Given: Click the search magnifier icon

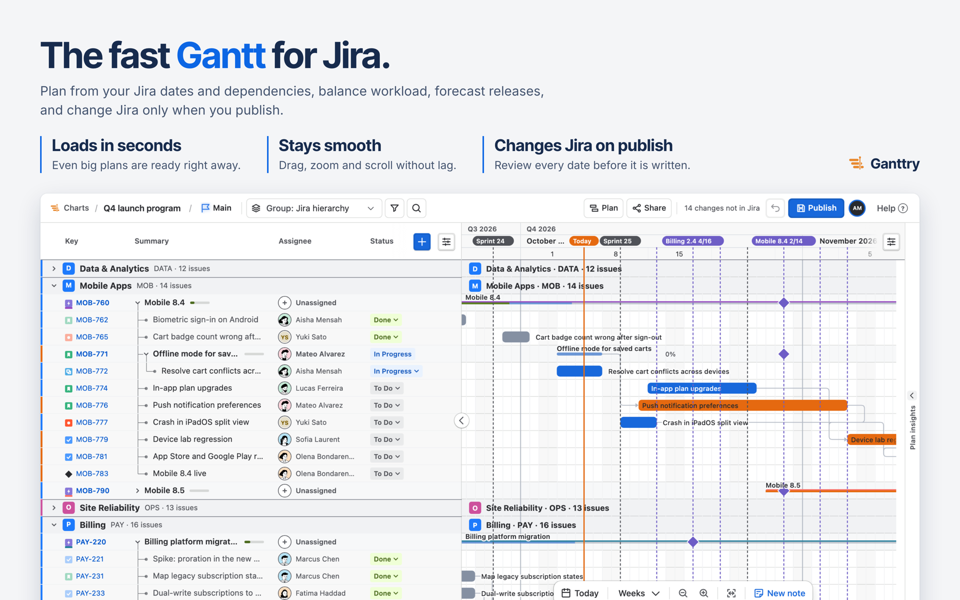Looking at the screenshot, I should pos(416,208).
